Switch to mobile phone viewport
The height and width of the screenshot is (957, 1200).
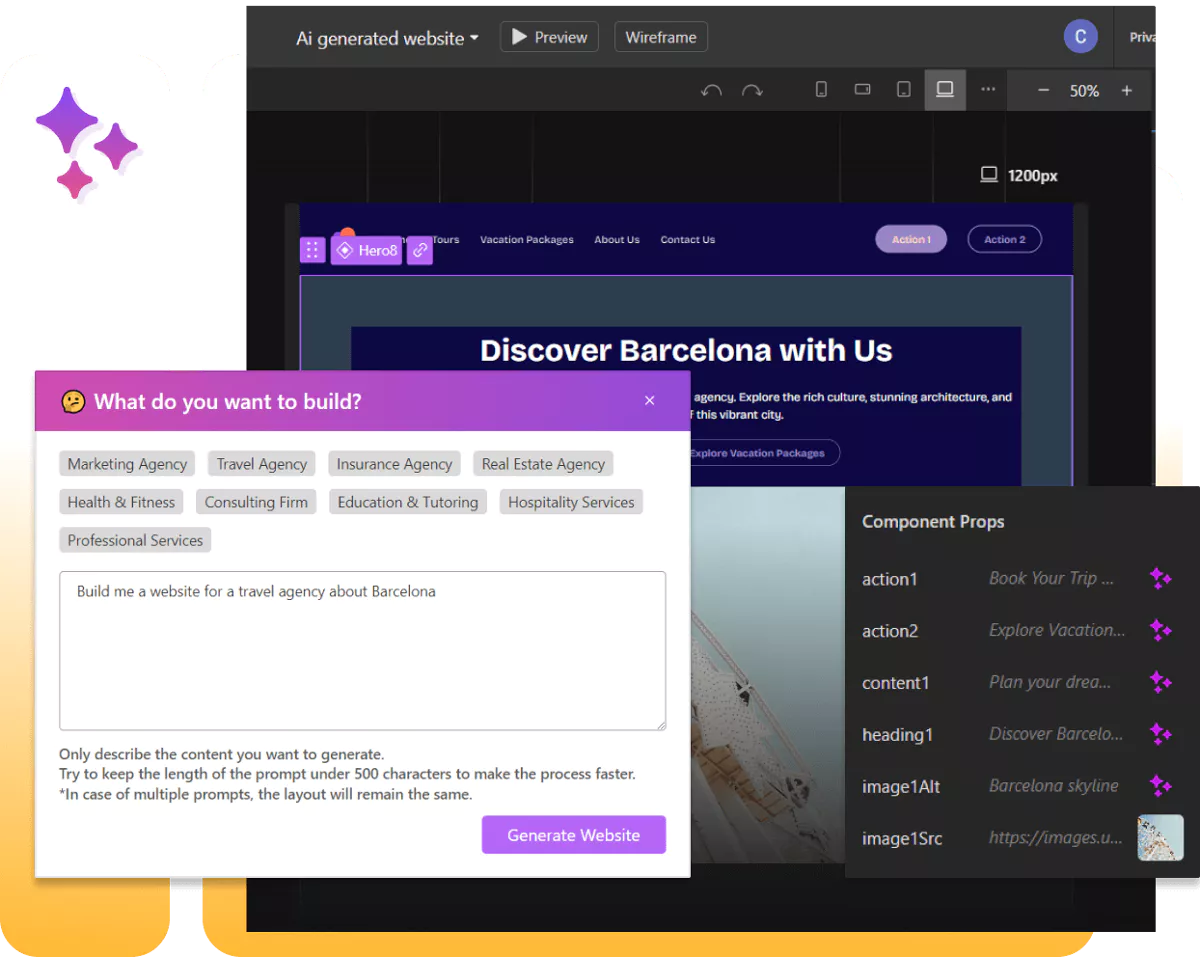point(821,90)
